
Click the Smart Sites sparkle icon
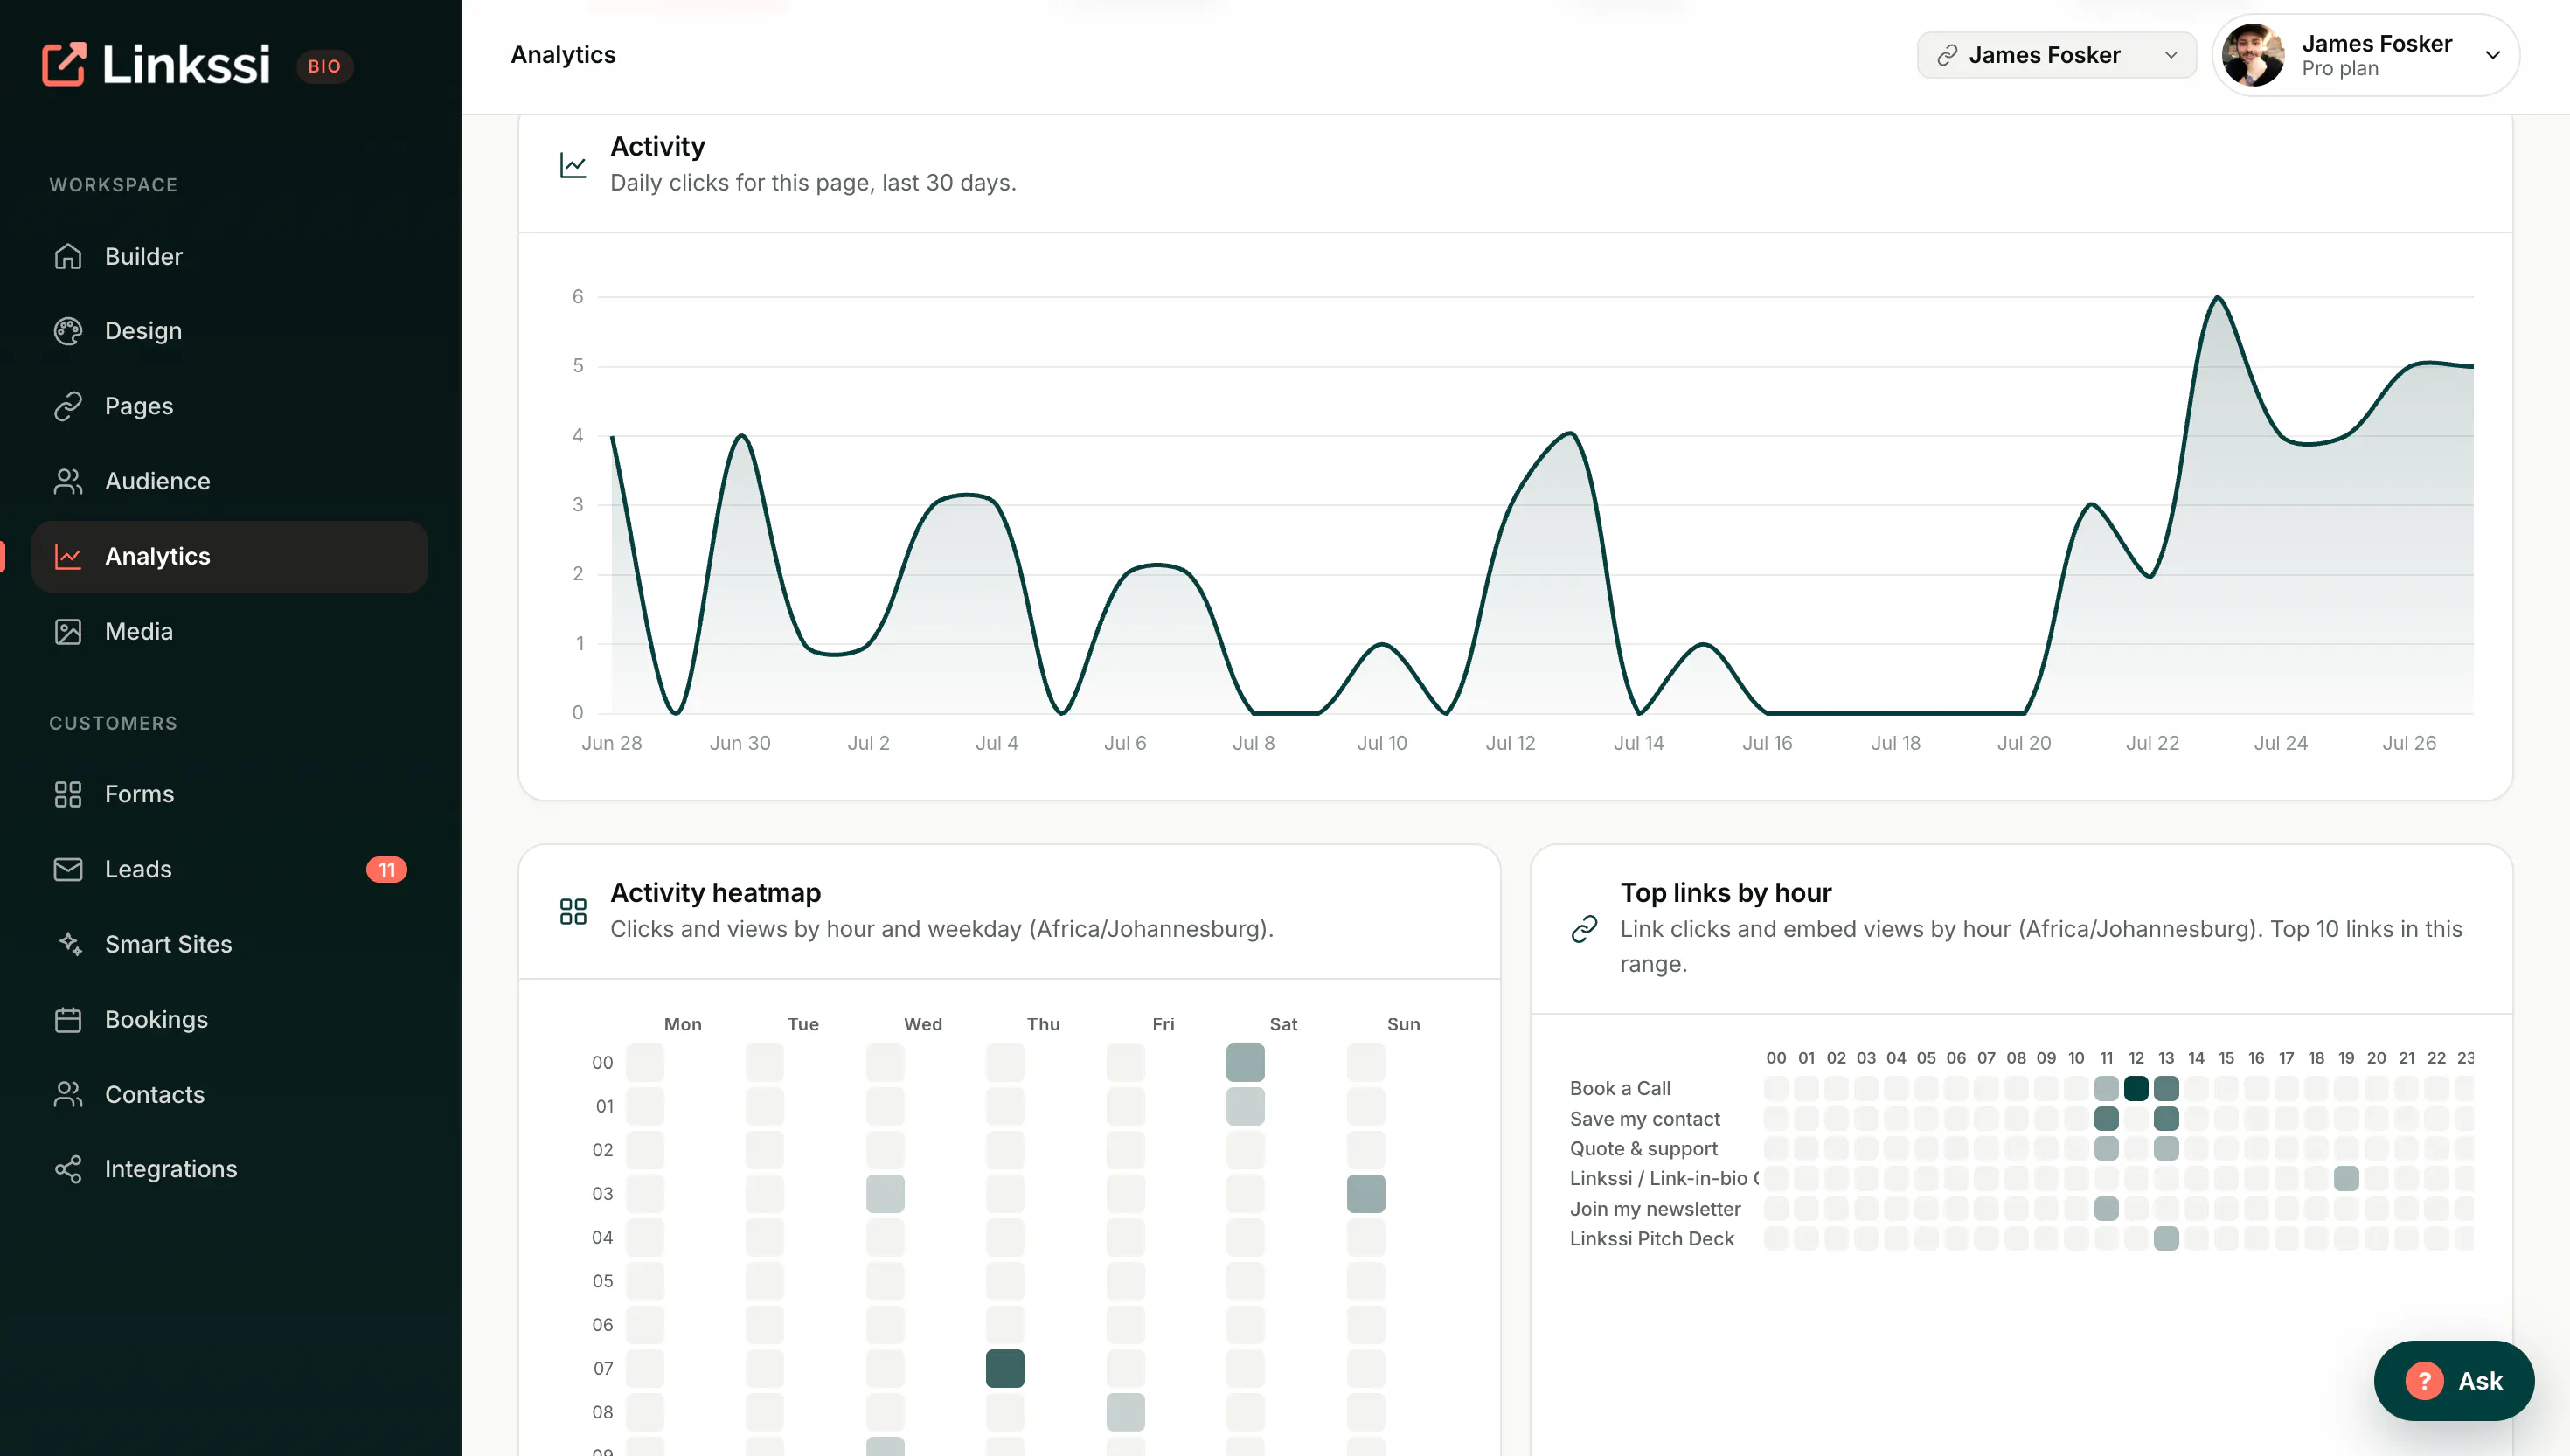tap(68, 944)
